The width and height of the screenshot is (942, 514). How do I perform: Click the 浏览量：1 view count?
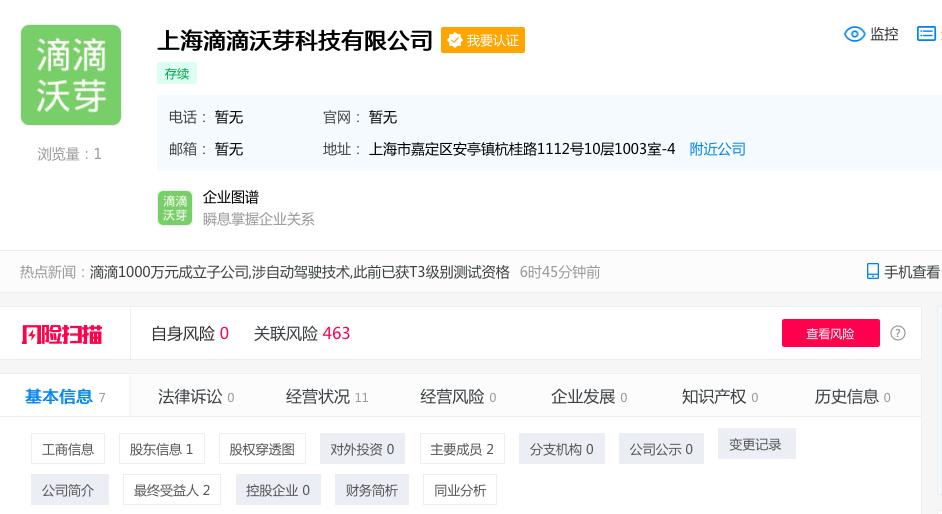pos(70,154)
